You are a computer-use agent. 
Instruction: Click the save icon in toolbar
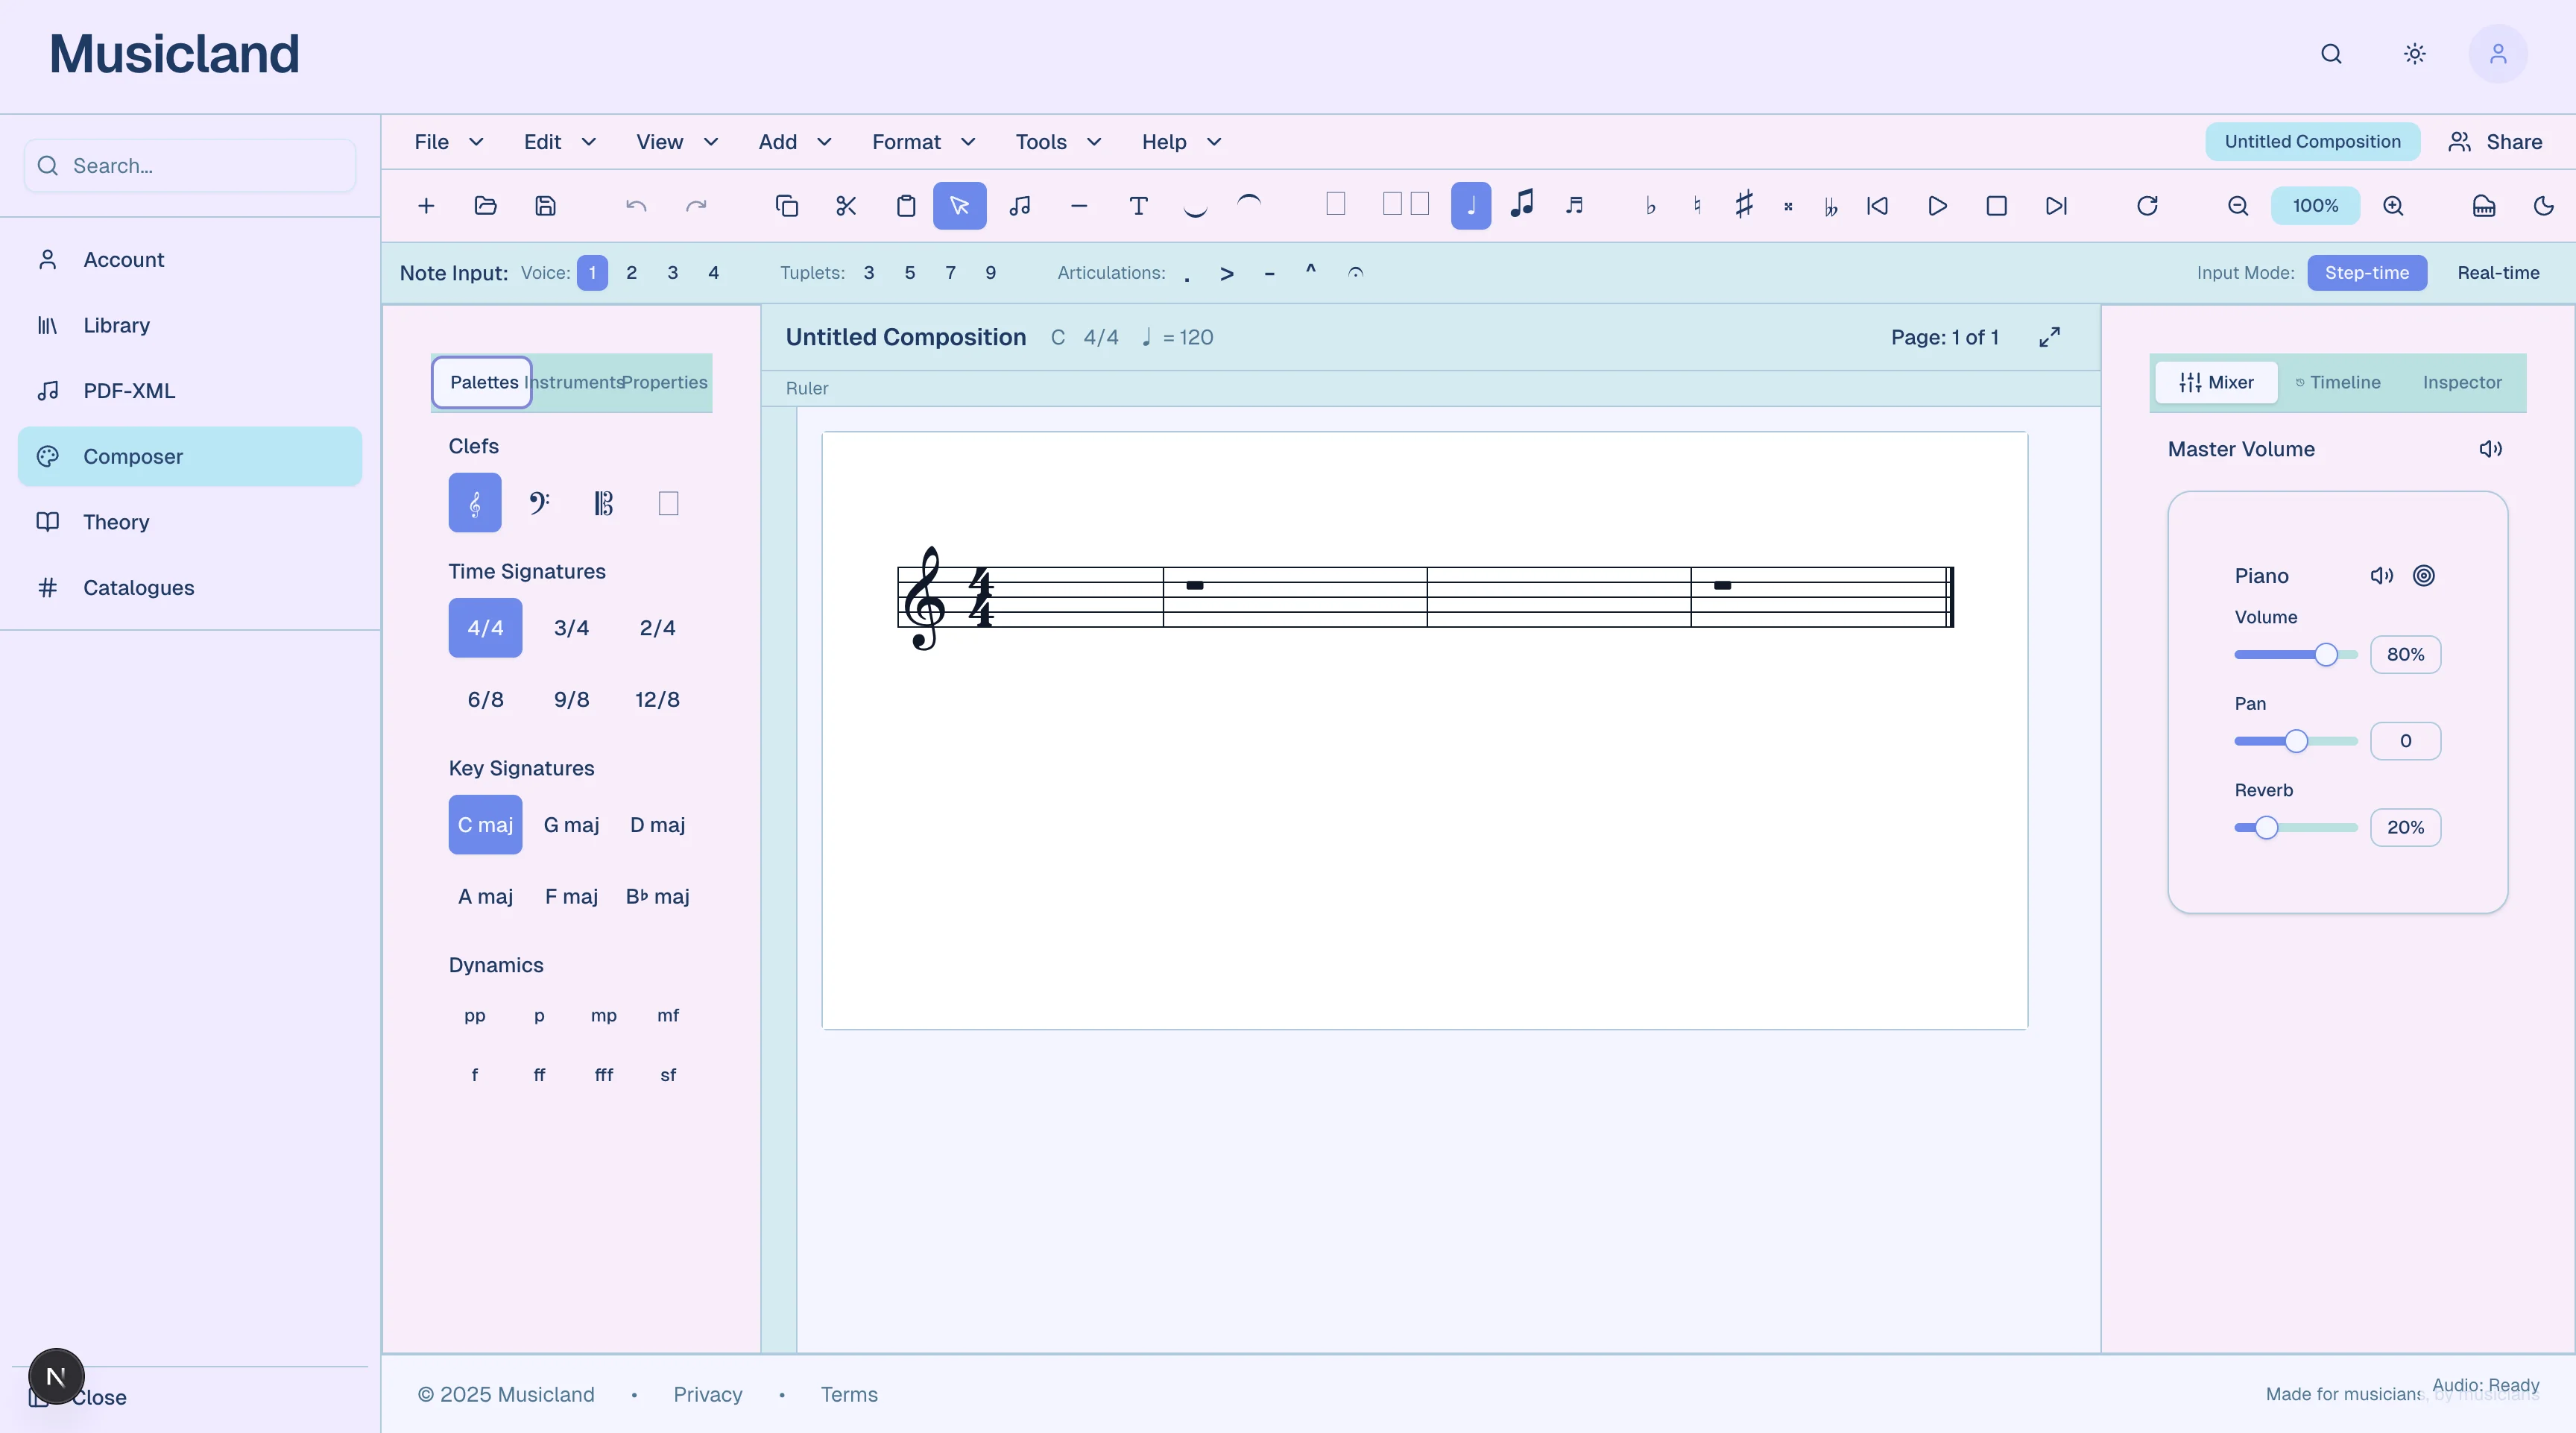pos(545,206)
